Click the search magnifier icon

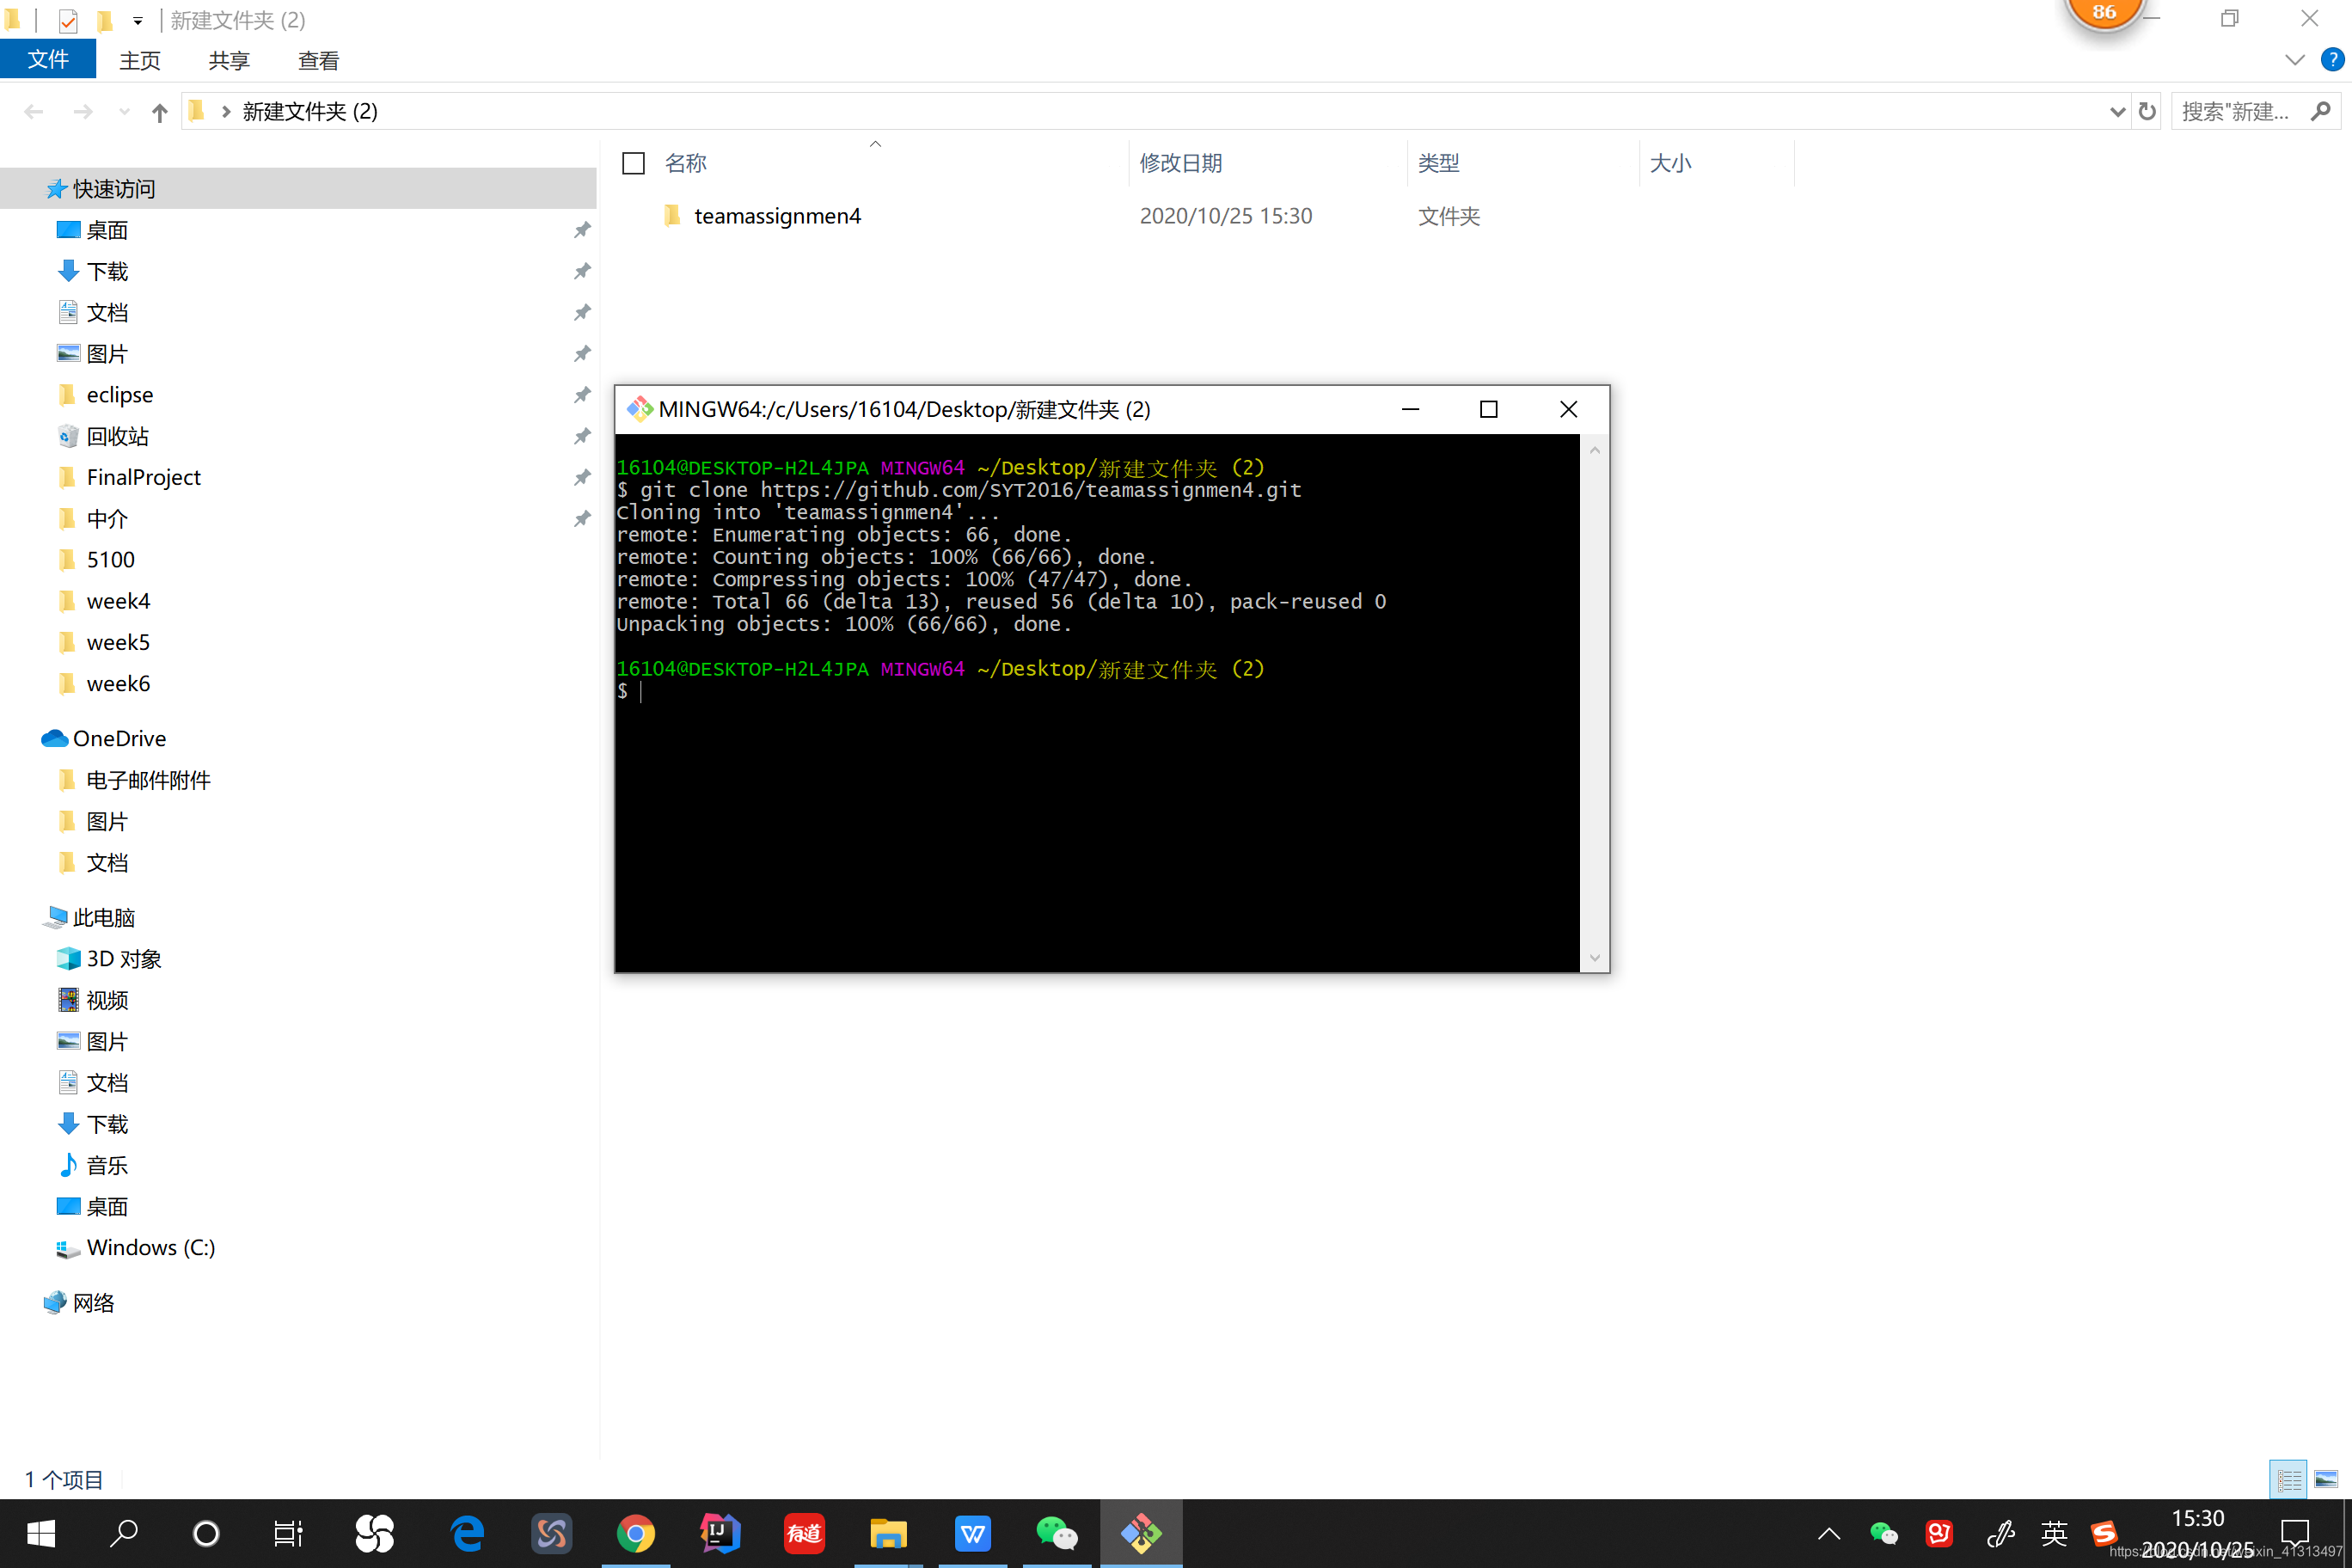pos(2321,112)
